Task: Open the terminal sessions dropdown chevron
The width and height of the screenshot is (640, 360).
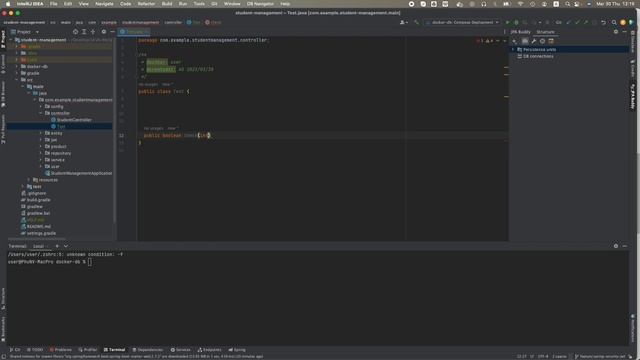Action: pyautogui.click(x=66, y=246)
